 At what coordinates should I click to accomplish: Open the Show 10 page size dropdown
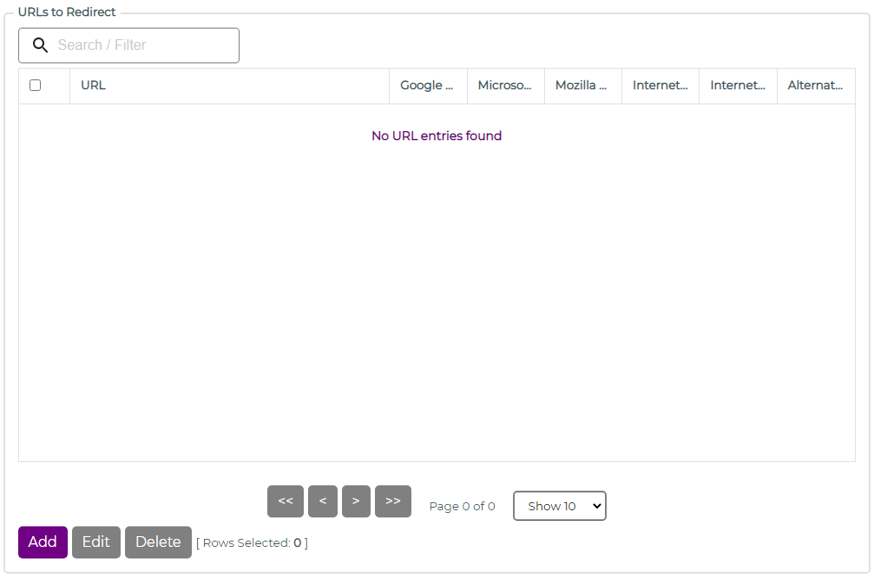559,506
